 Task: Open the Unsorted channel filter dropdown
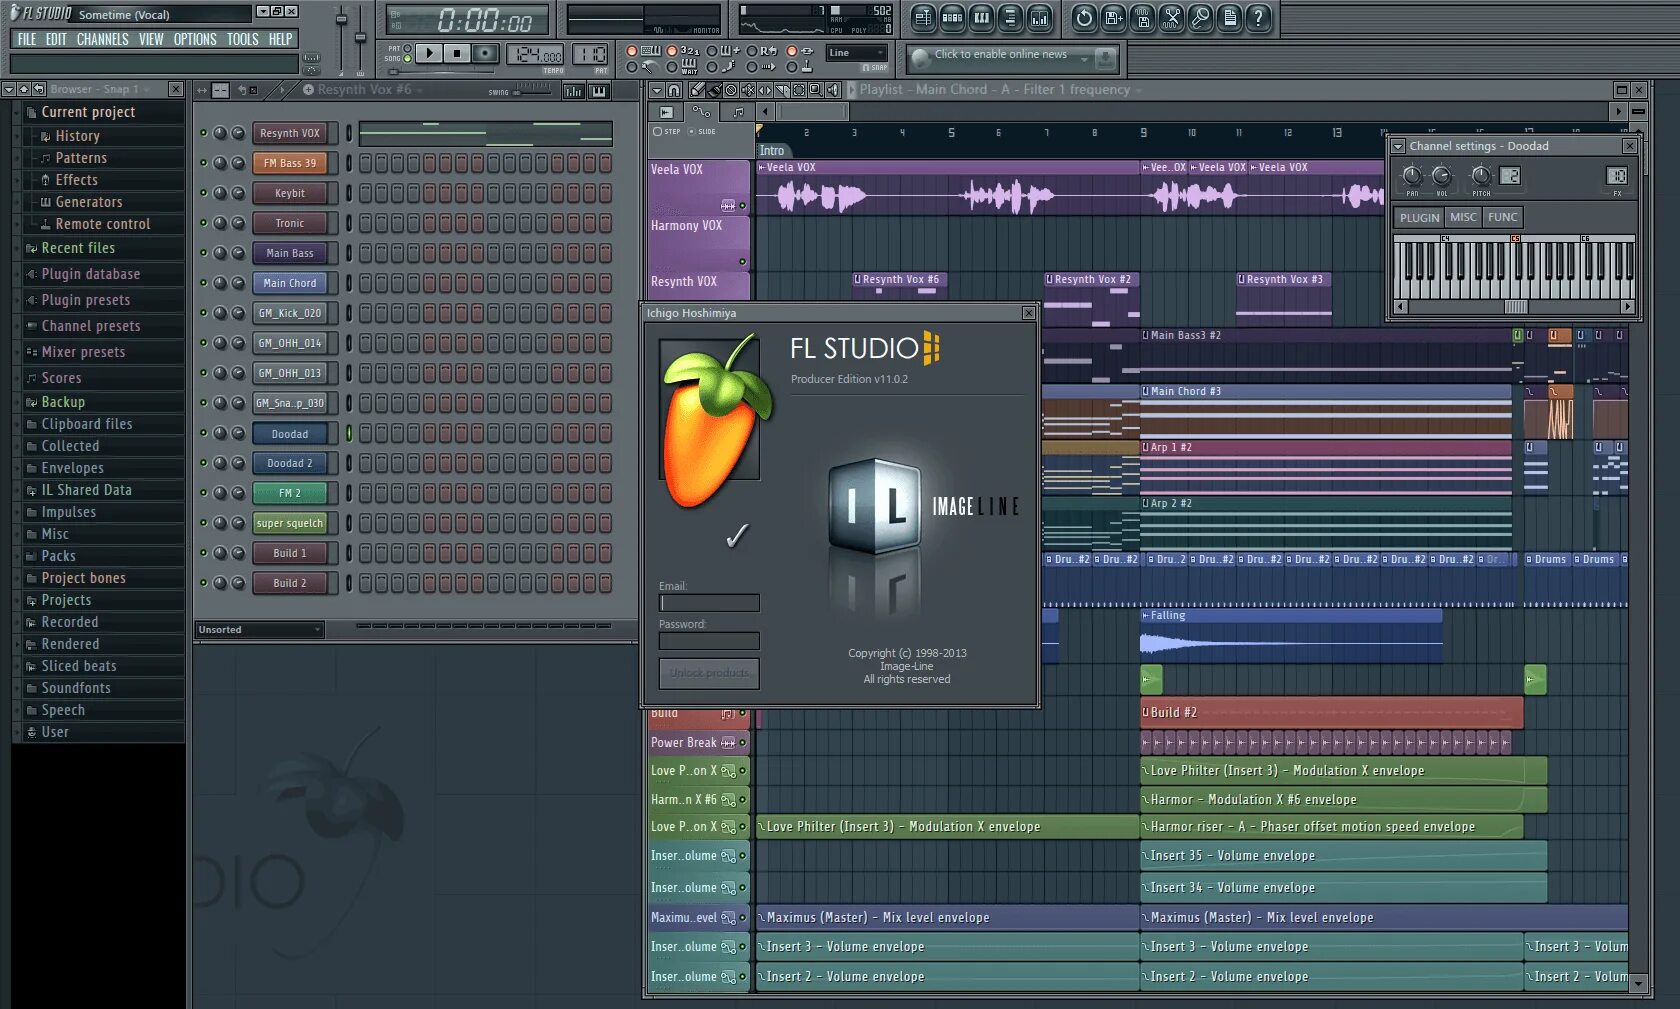259,630
